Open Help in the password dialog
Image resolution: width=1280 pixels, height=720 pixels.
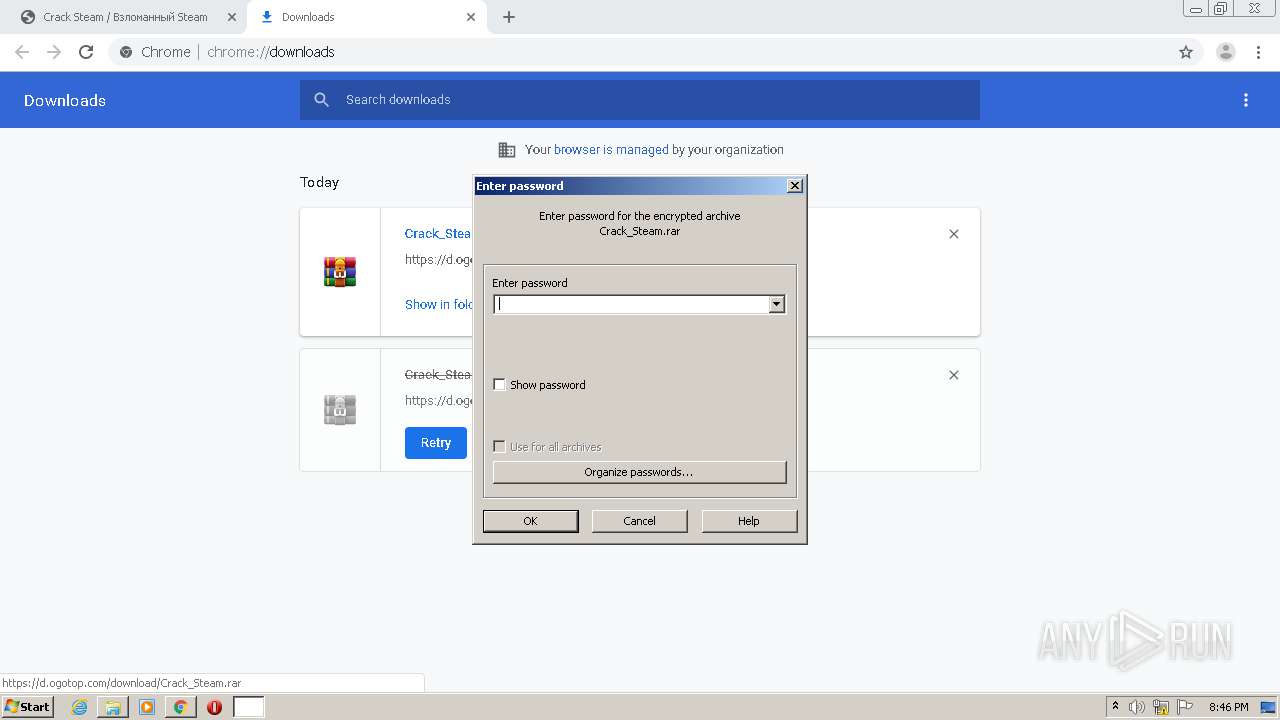click(x=749, y=521)
